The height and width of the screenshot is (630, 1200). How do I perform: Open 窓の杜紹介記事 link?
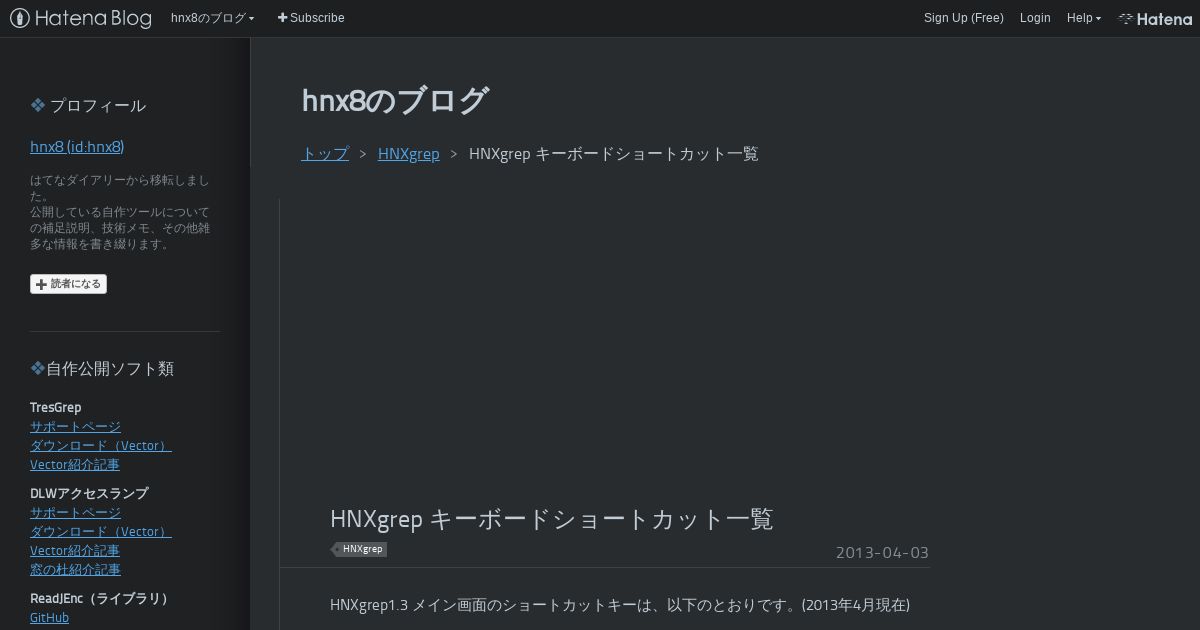(75, 569)
